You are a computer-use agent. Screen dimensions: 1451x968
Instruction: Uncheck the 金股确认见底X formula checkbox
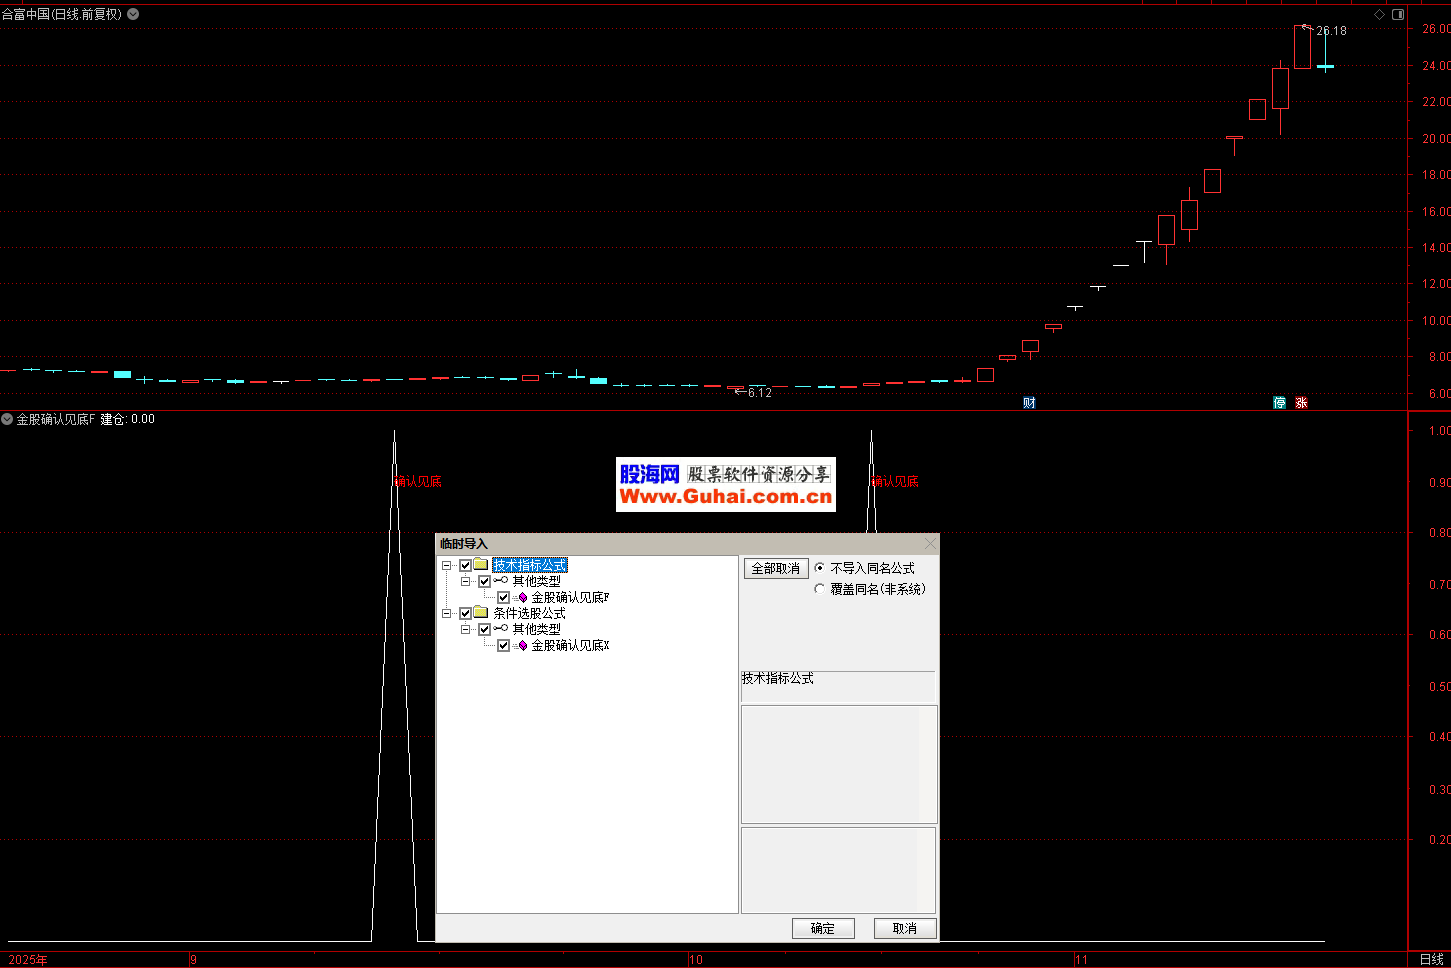pyautogui.click(x=503, y=645)
